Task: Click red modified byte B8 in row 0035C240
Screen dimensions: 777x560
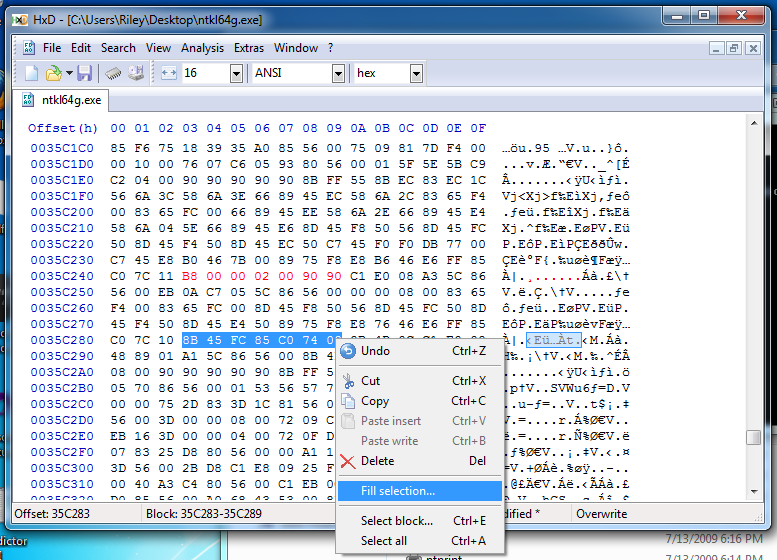Action: coord(190,276)
